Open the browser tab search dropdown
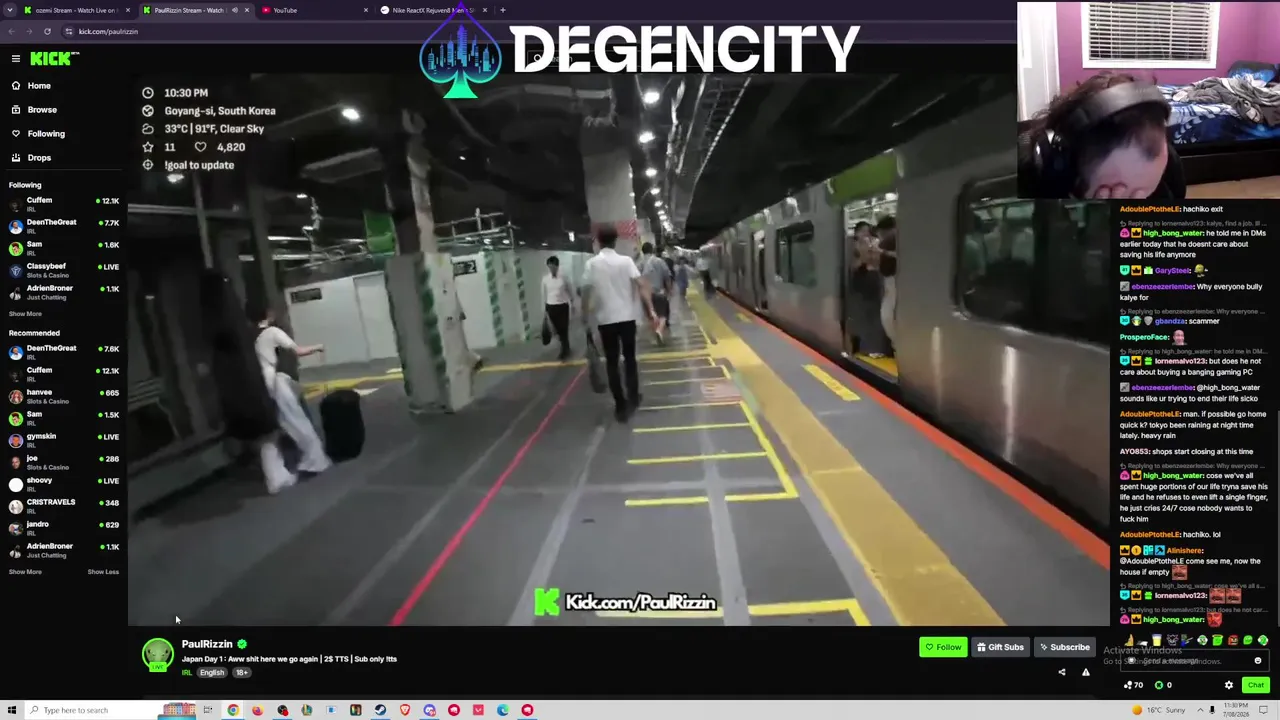Screen dimensions: 1280x720 pos(8,10)
